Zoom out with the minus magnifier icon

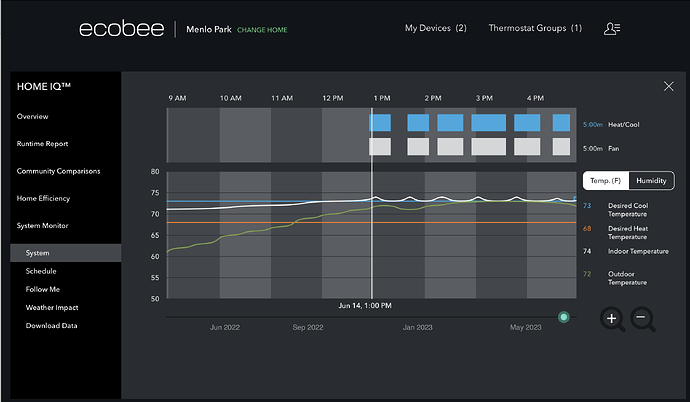click(x=643, y=319)
